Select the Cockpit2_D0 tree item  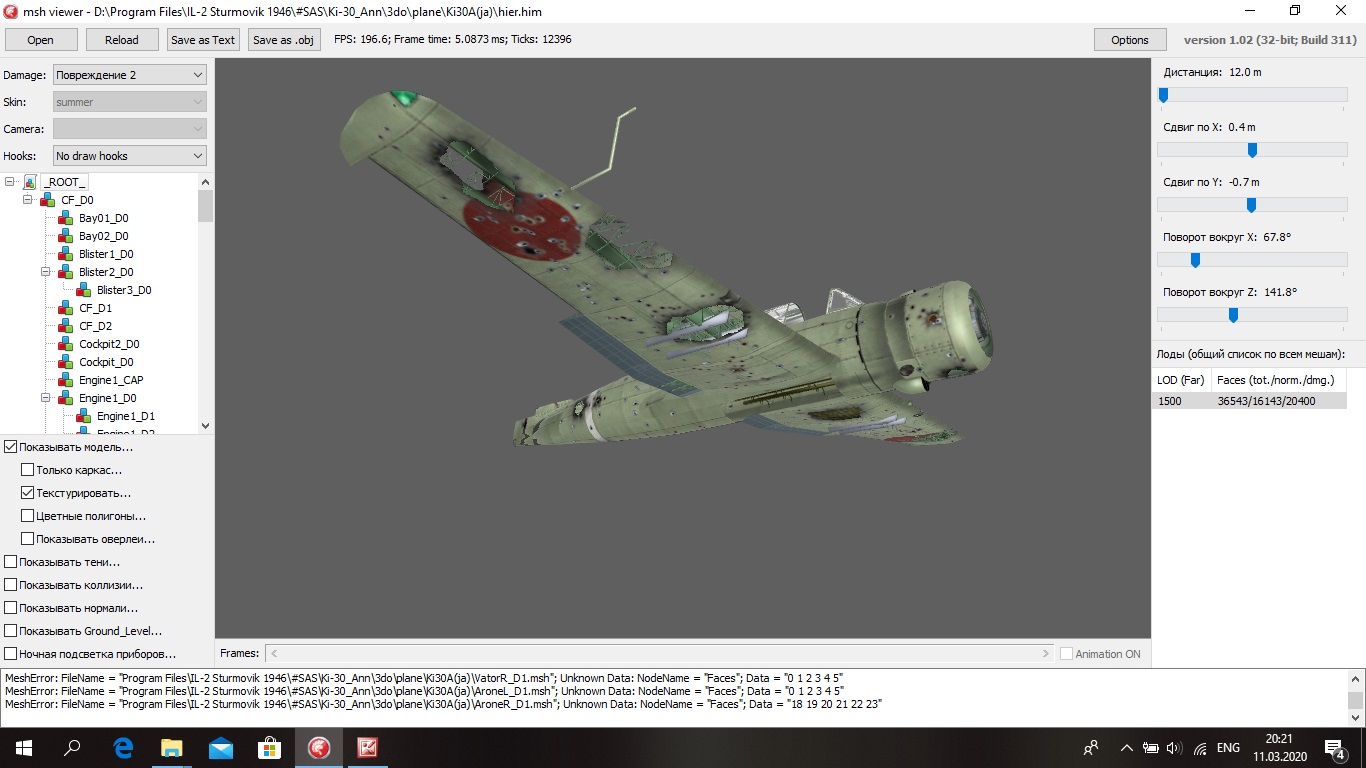[x=109, y=344]
